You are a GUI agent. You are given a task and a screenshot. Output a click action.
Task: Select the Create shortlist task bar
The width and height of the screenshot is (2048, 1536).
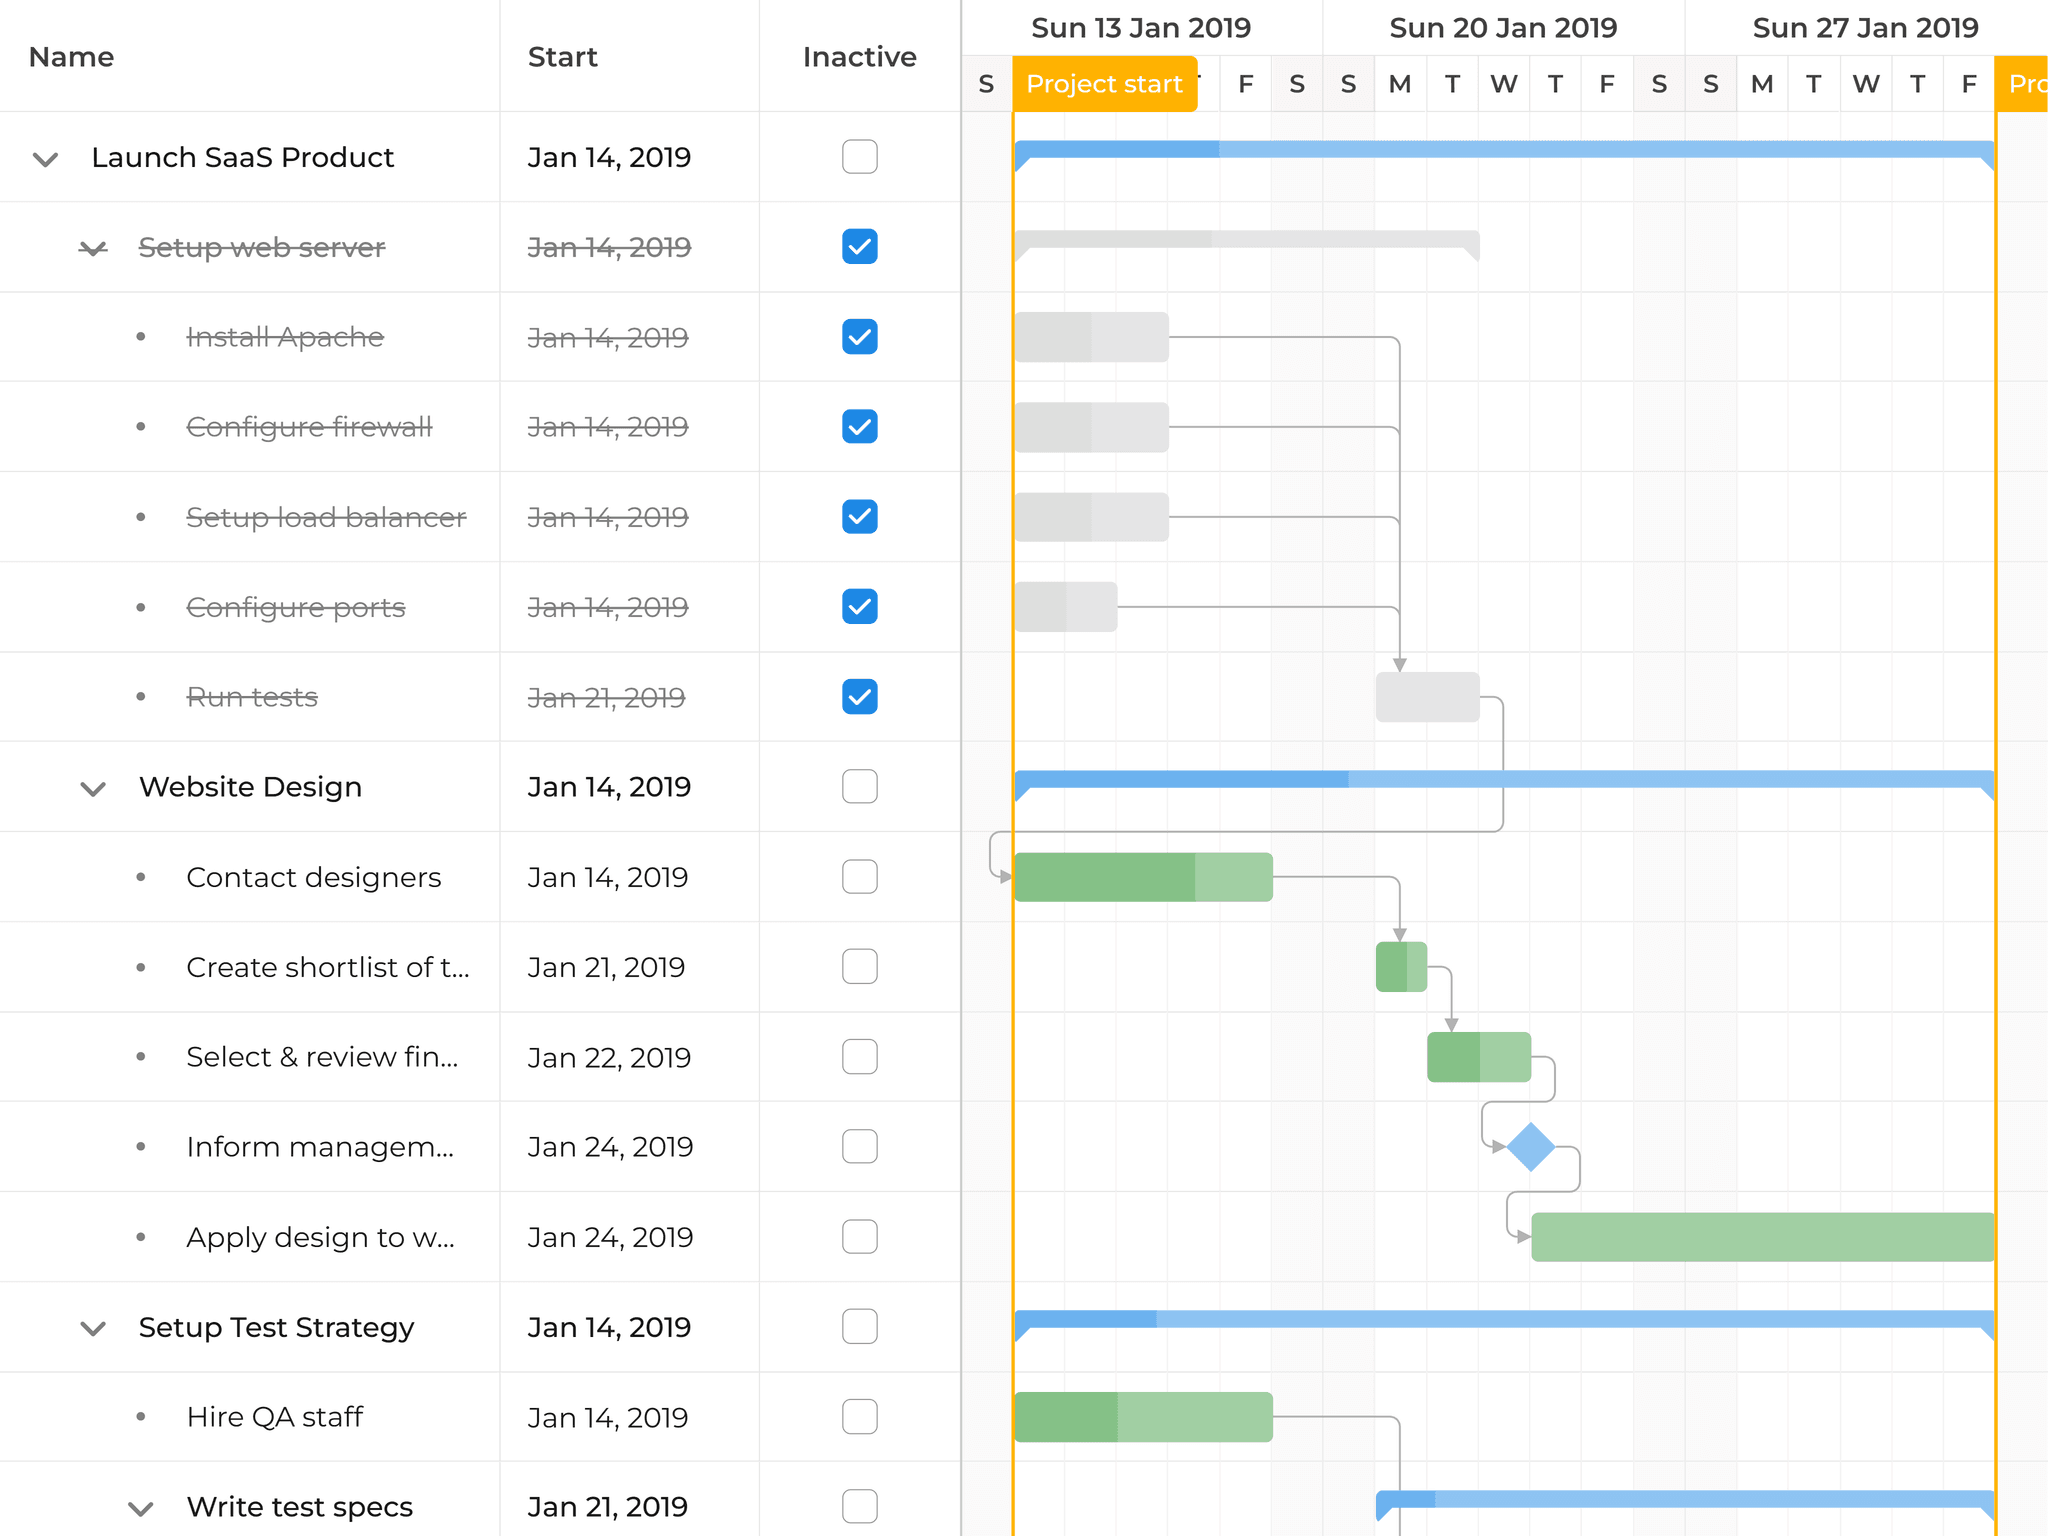[1401, 967]
